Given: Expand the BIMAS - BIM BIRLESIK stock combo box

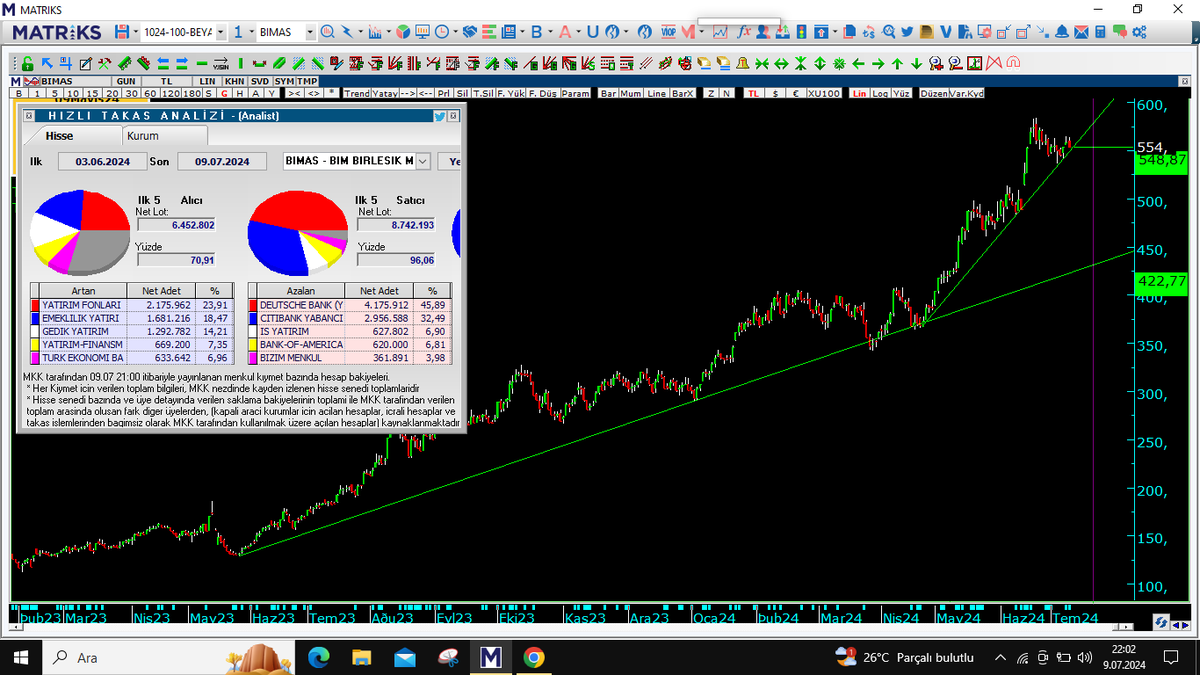Looking at the screenshot, I should [x=422, y=161].
